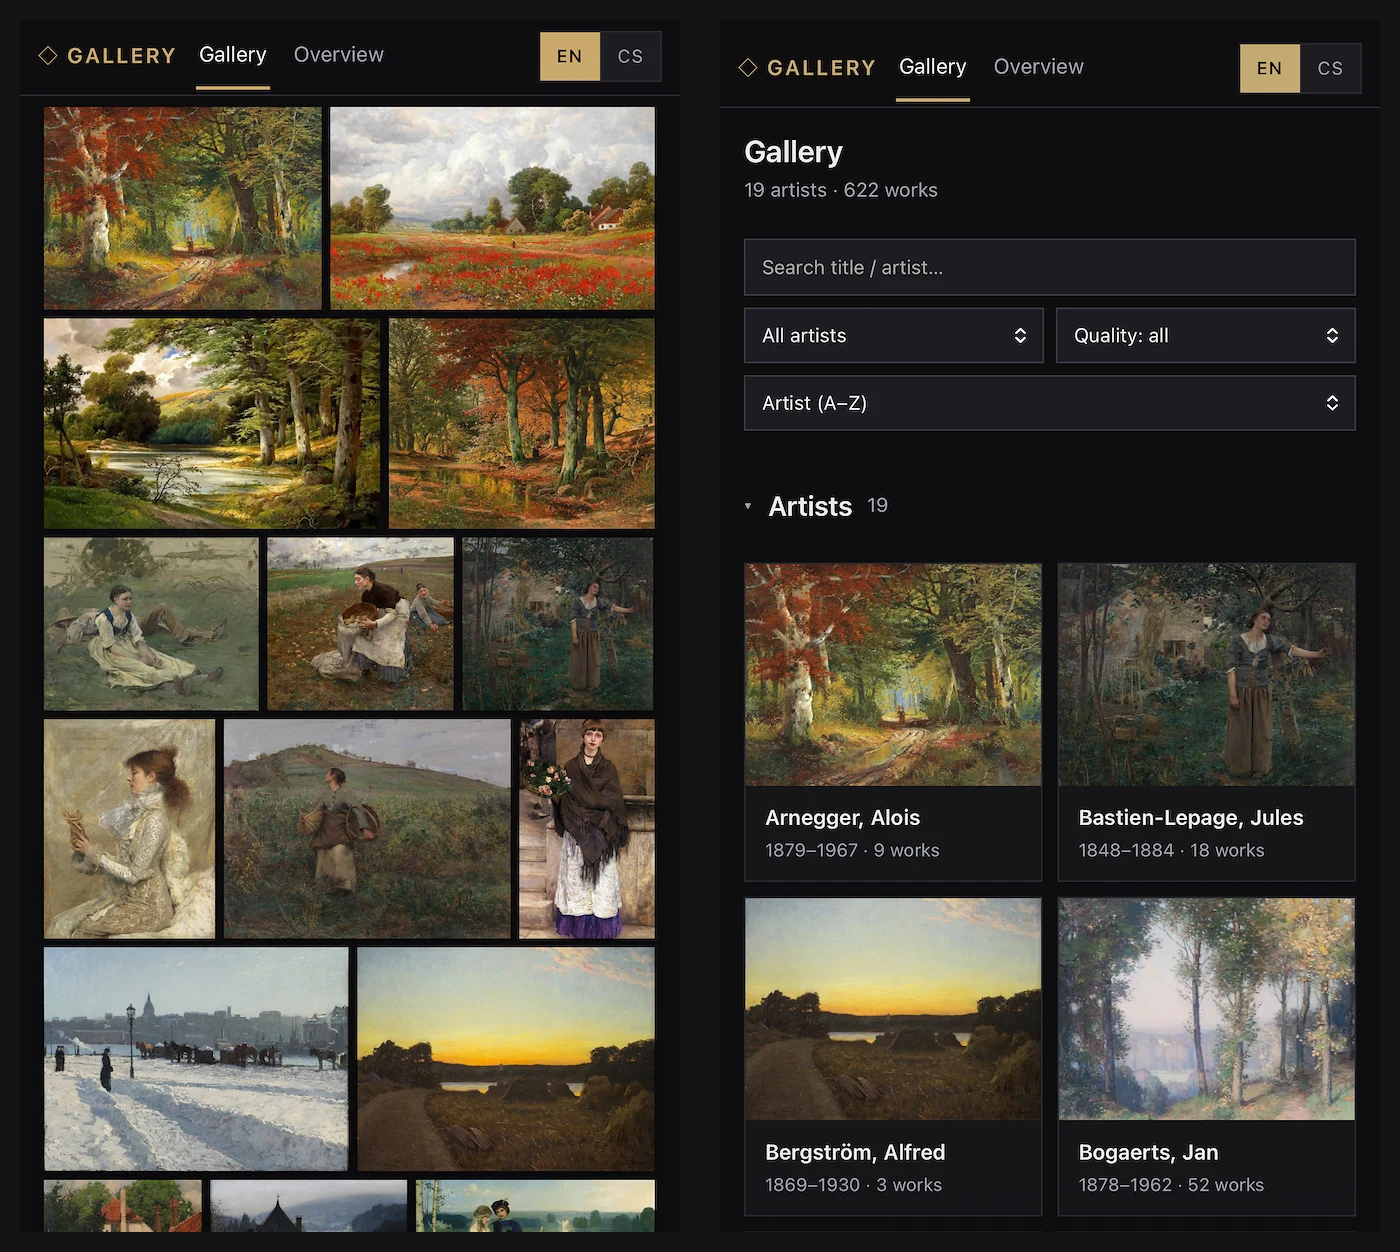Open the snowy city harbor painting

coord(196,1059)
